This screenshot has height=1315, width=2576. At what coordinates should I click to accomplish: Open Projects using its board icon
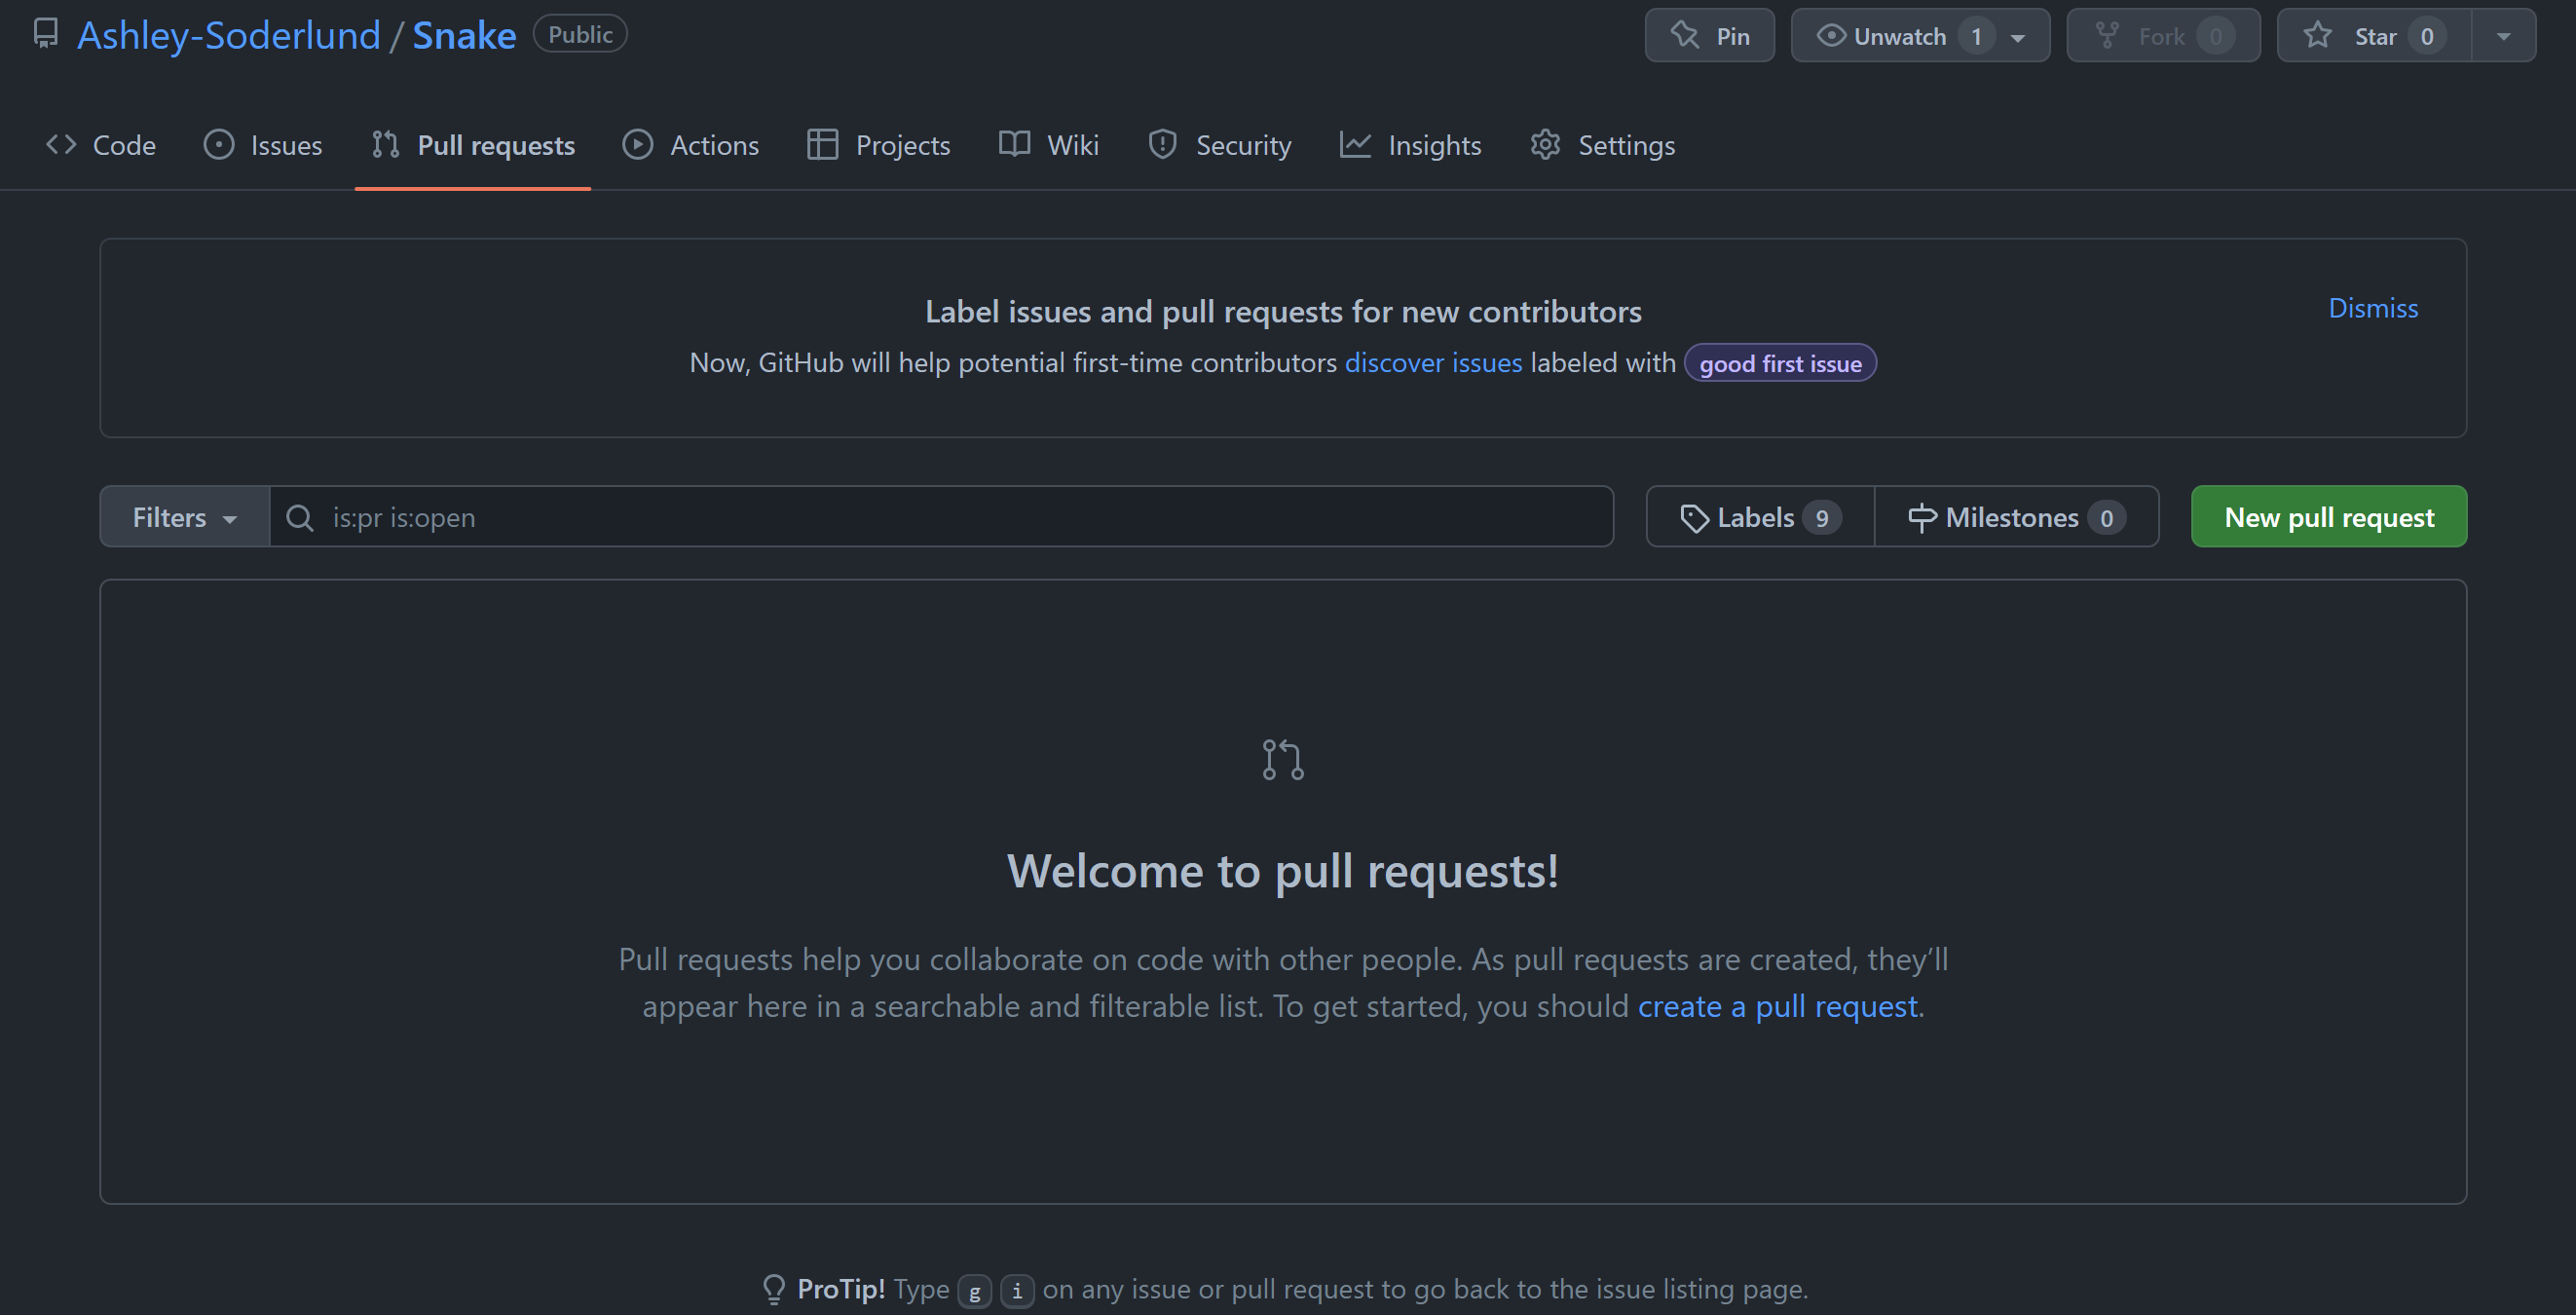(821, 144)
